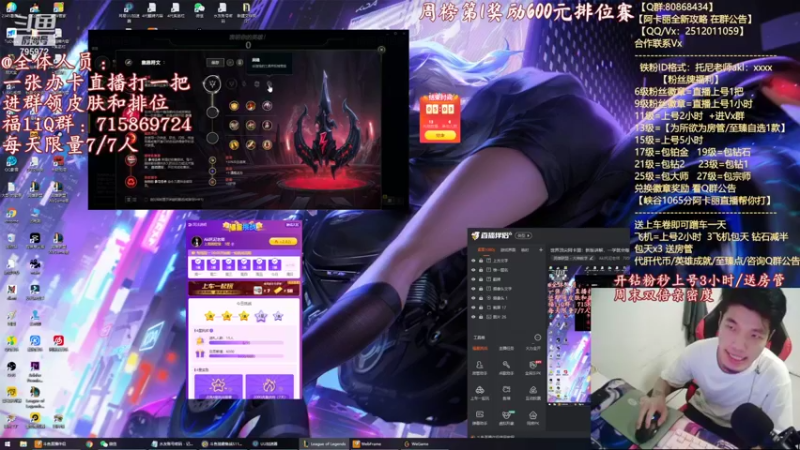Click the empty keystone slot below the primary path
Image resolution: width=800 pixels, height=450 pixels.
click(x=212, y=112)
